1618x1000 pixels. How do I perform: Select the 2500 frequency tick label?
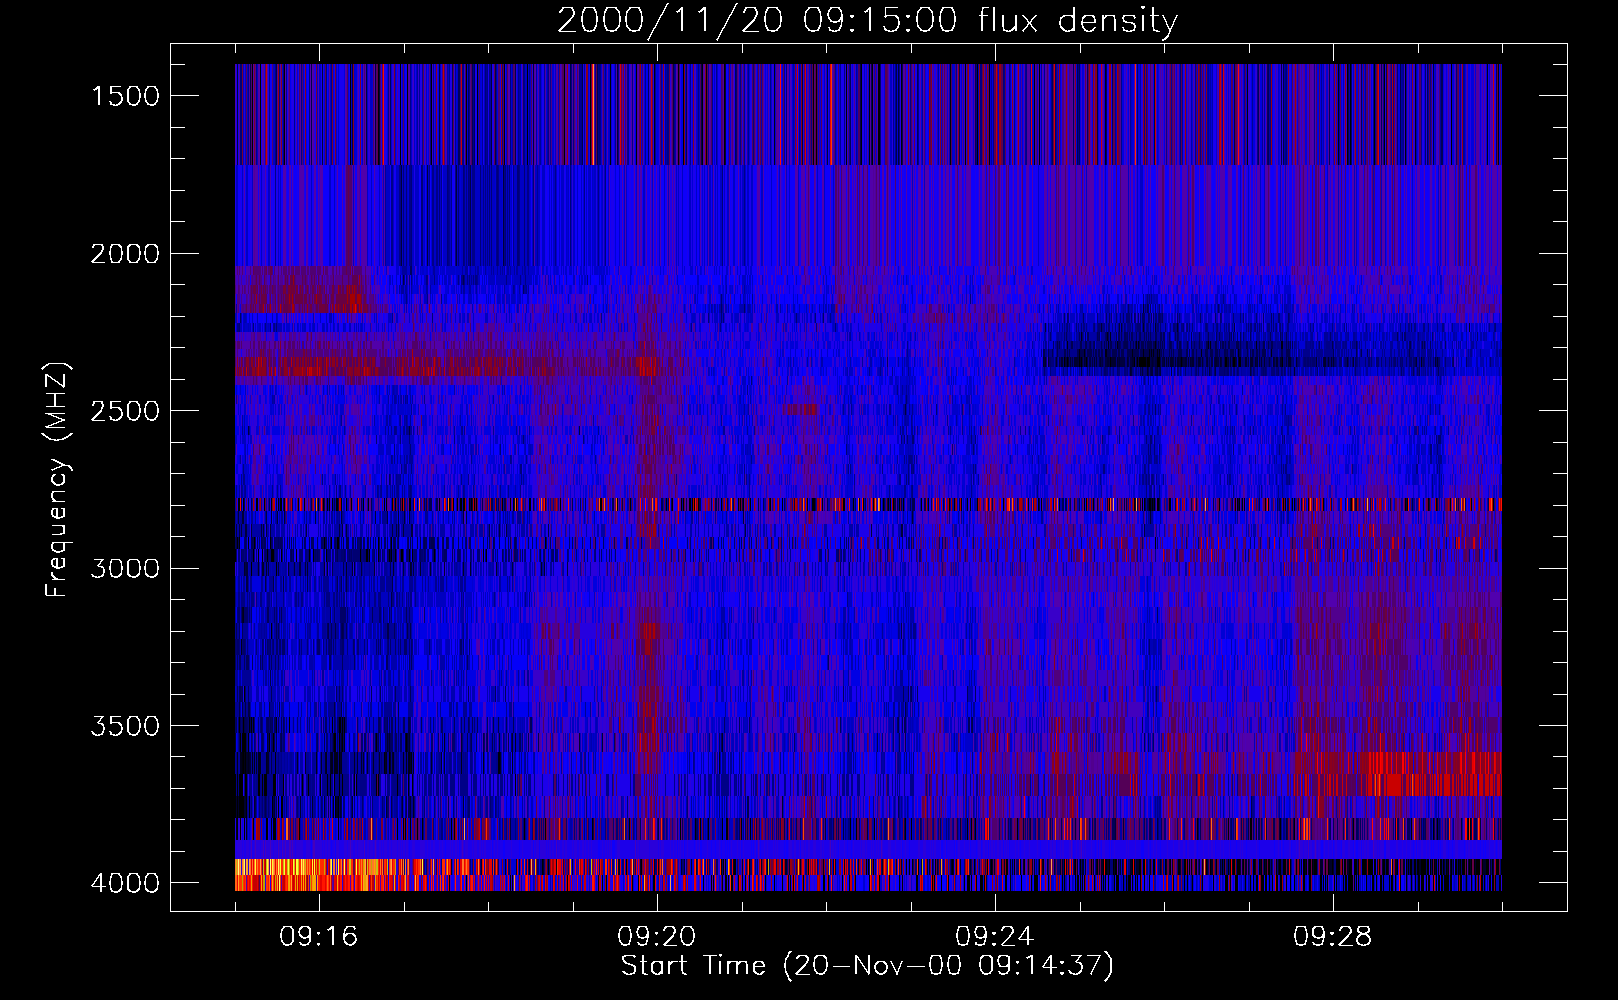[125, 411]
